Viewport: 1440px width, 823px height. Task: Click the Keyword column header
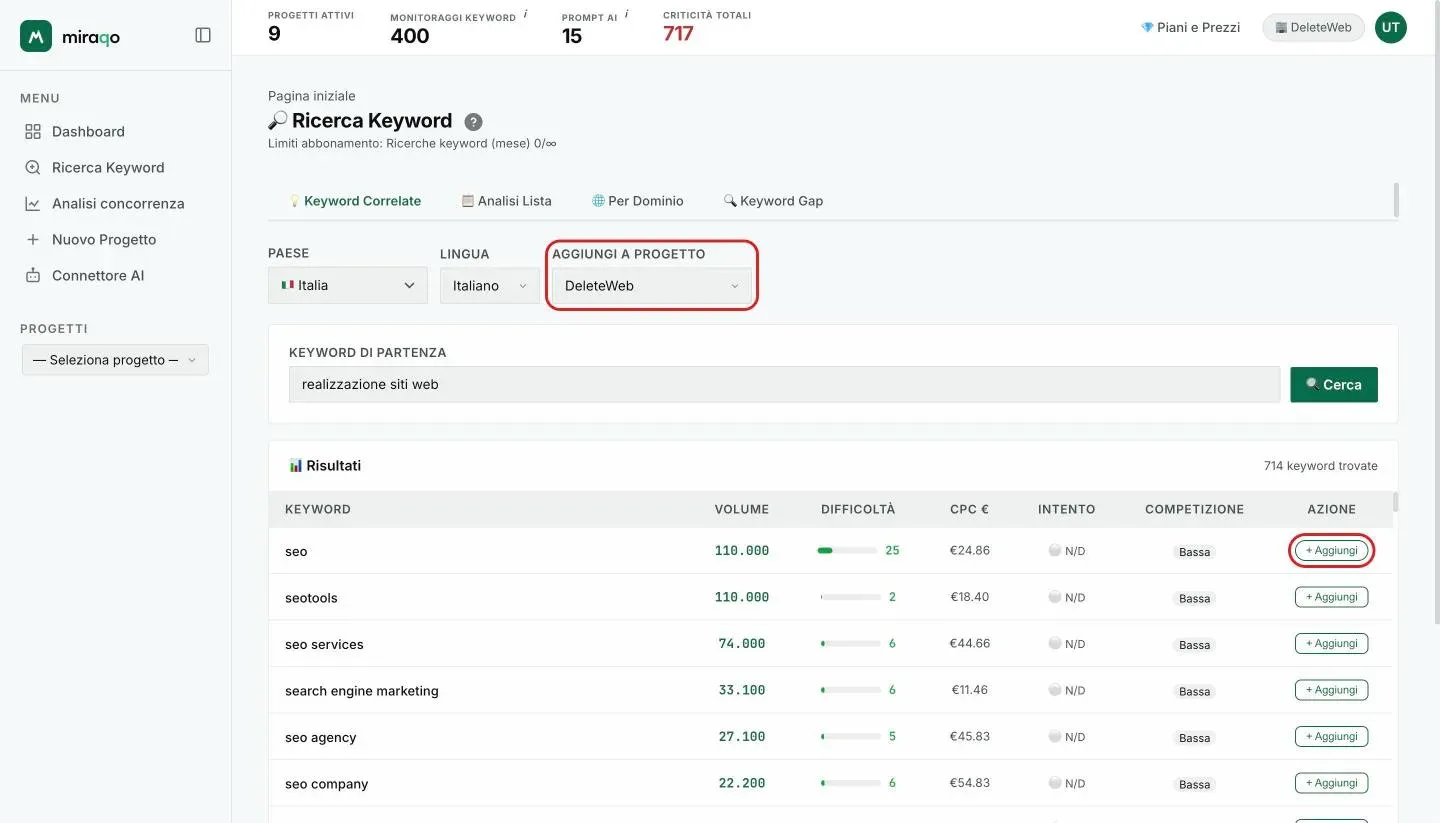(318, 509)
